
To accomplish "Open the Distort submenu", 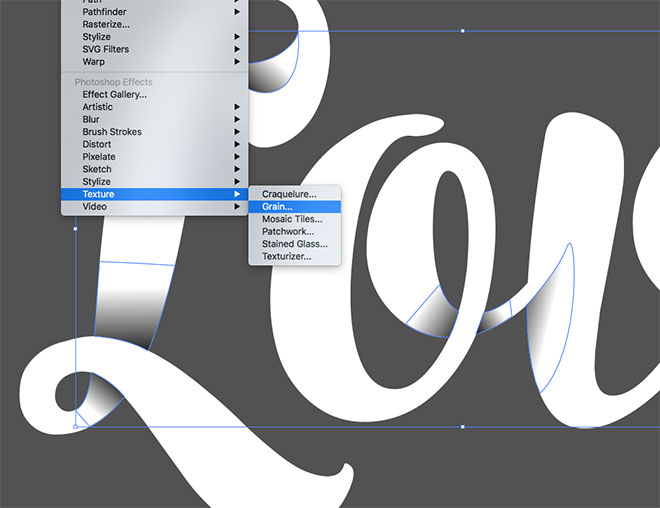I will point(96,144).
